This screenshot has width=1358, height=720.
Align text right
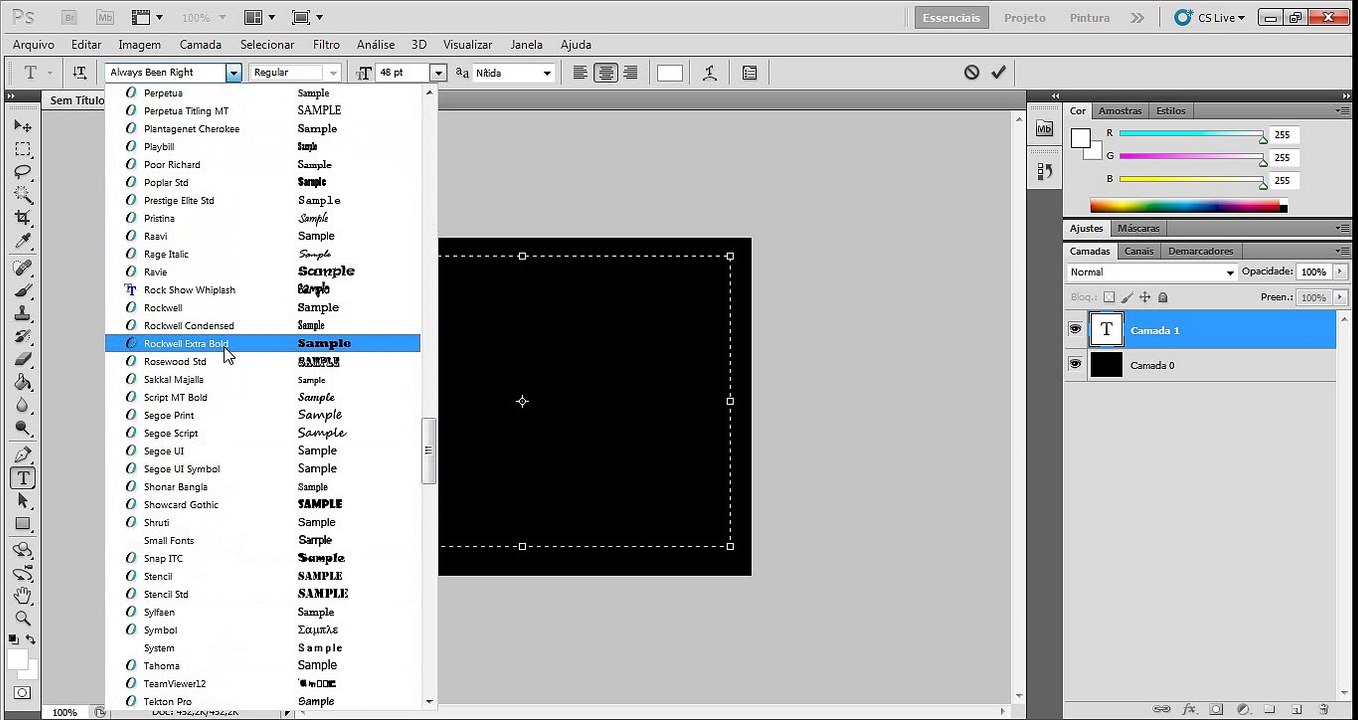tap(631, 72)
